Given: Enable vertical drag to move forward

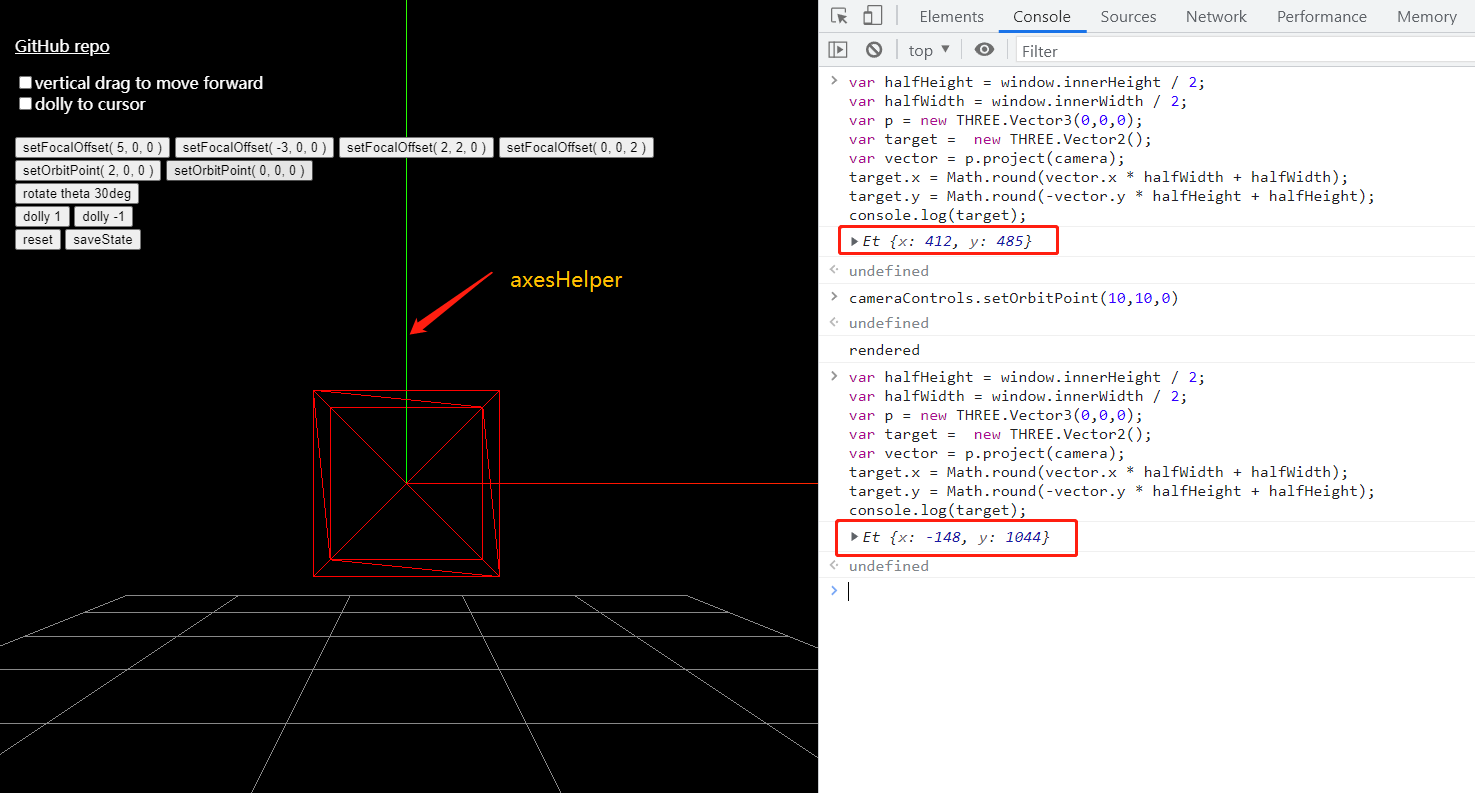Looking at the screenshot, I should 25,82.
